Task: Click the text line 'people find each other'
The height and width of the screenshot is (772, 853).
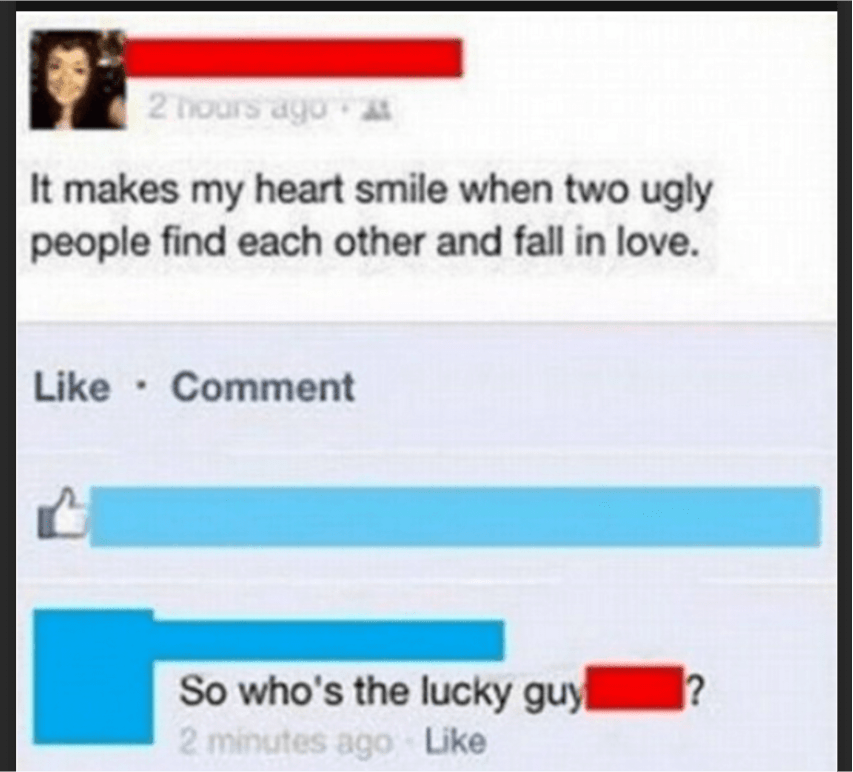Action: point(364,243)
